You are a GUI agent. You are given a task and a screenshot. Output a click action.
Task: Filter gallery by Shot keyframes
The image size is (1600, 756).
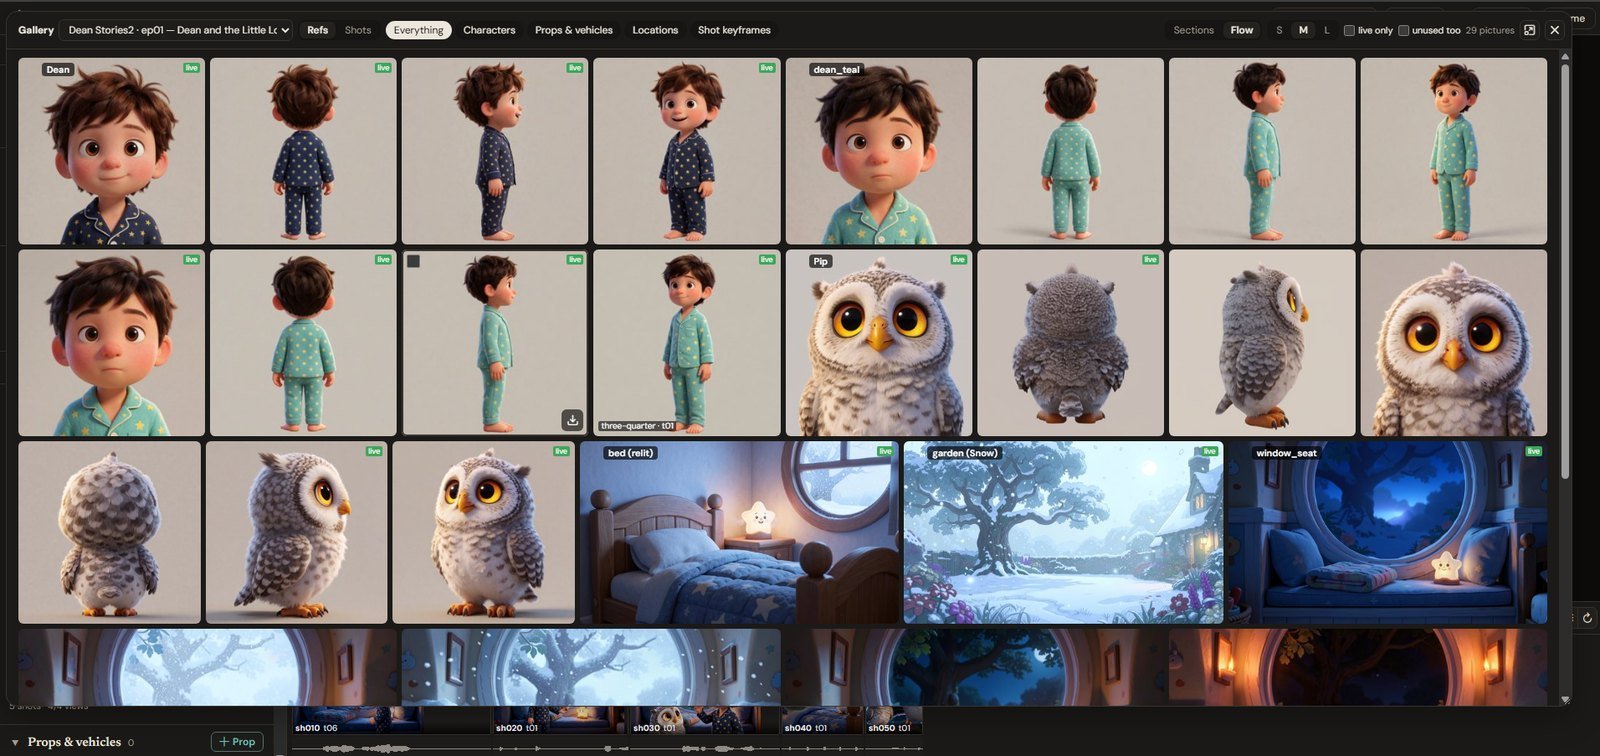point(734,30)
